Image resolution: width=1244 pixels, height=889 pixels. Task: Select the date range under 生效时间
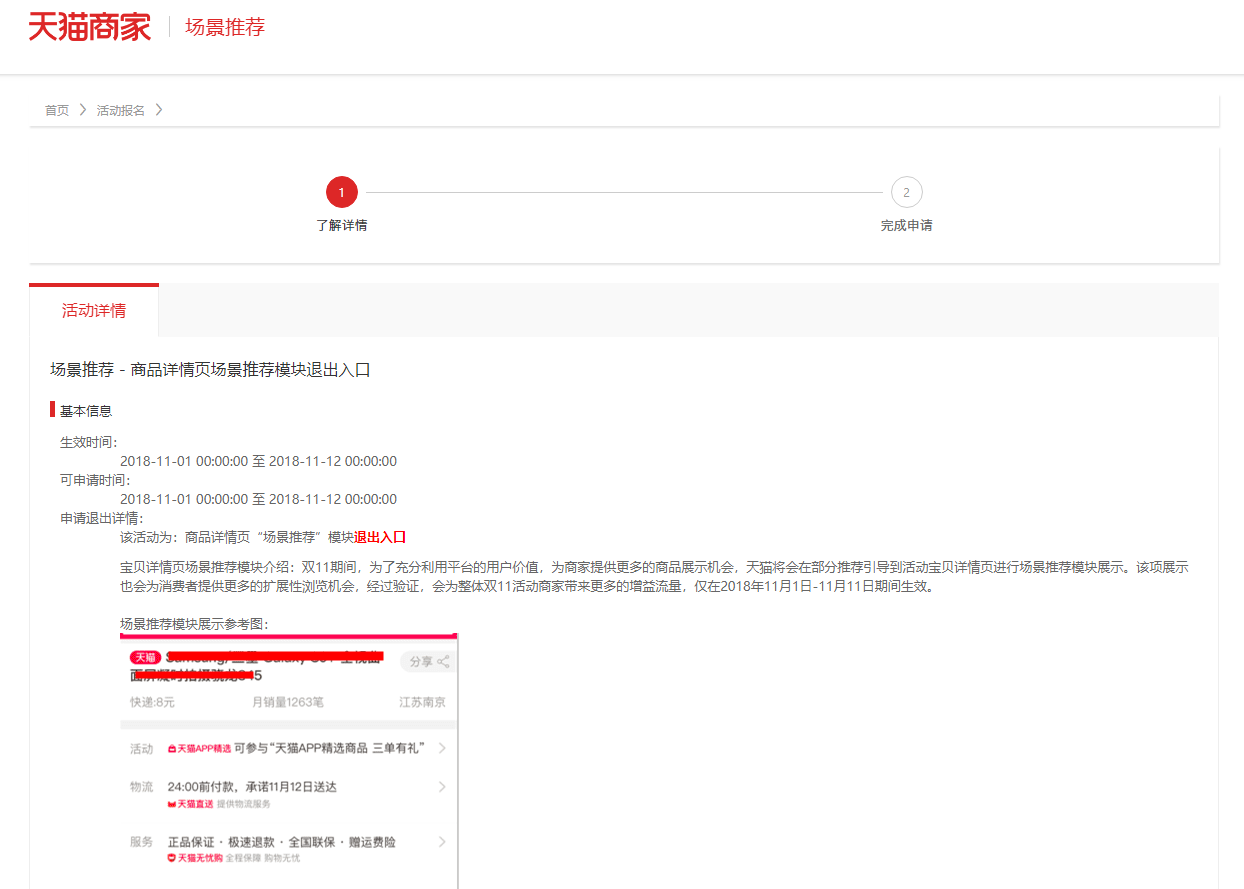coord(258,461)
